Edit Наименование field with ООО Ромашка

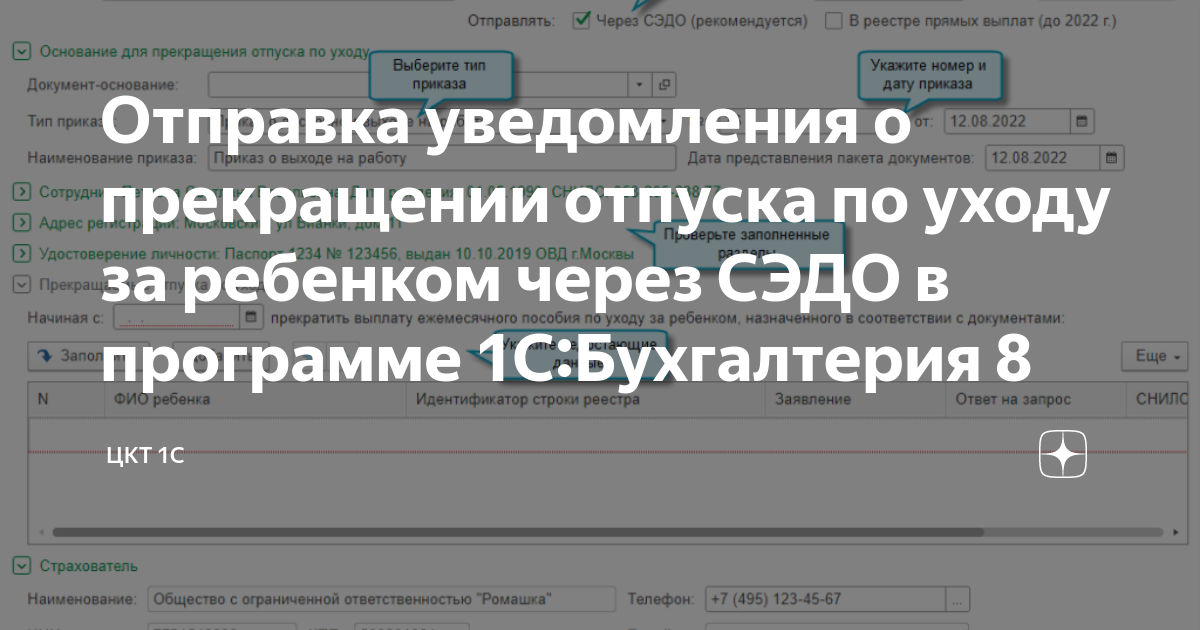click(381, 599)
